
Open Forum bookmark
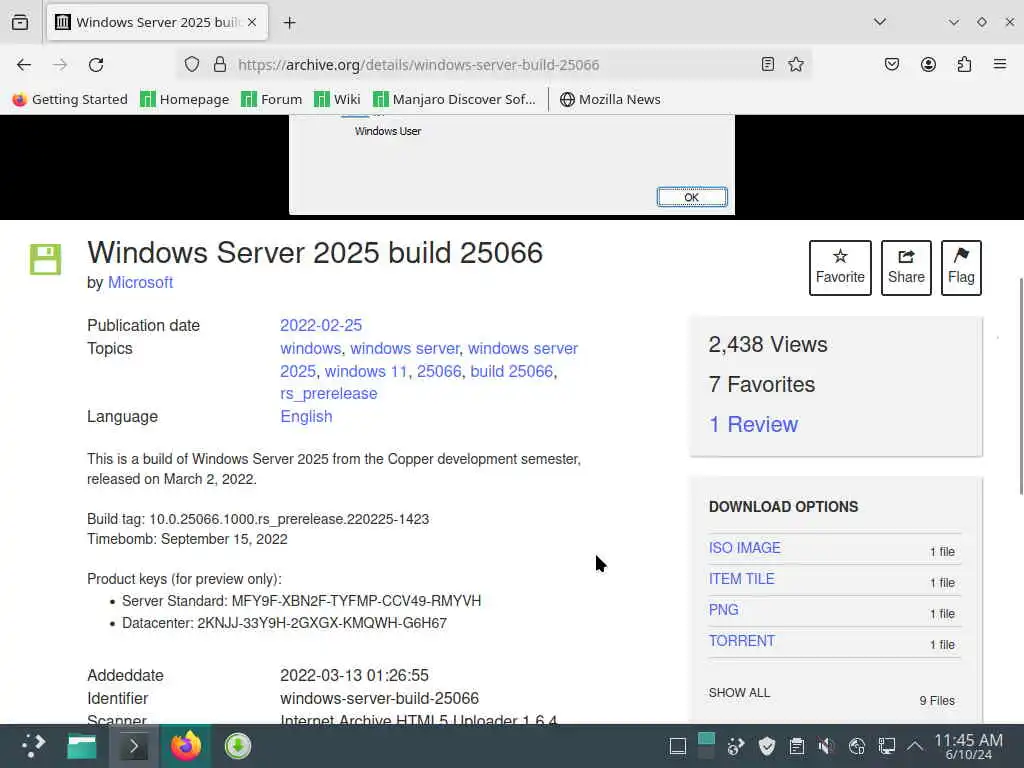tap(272, 99)
